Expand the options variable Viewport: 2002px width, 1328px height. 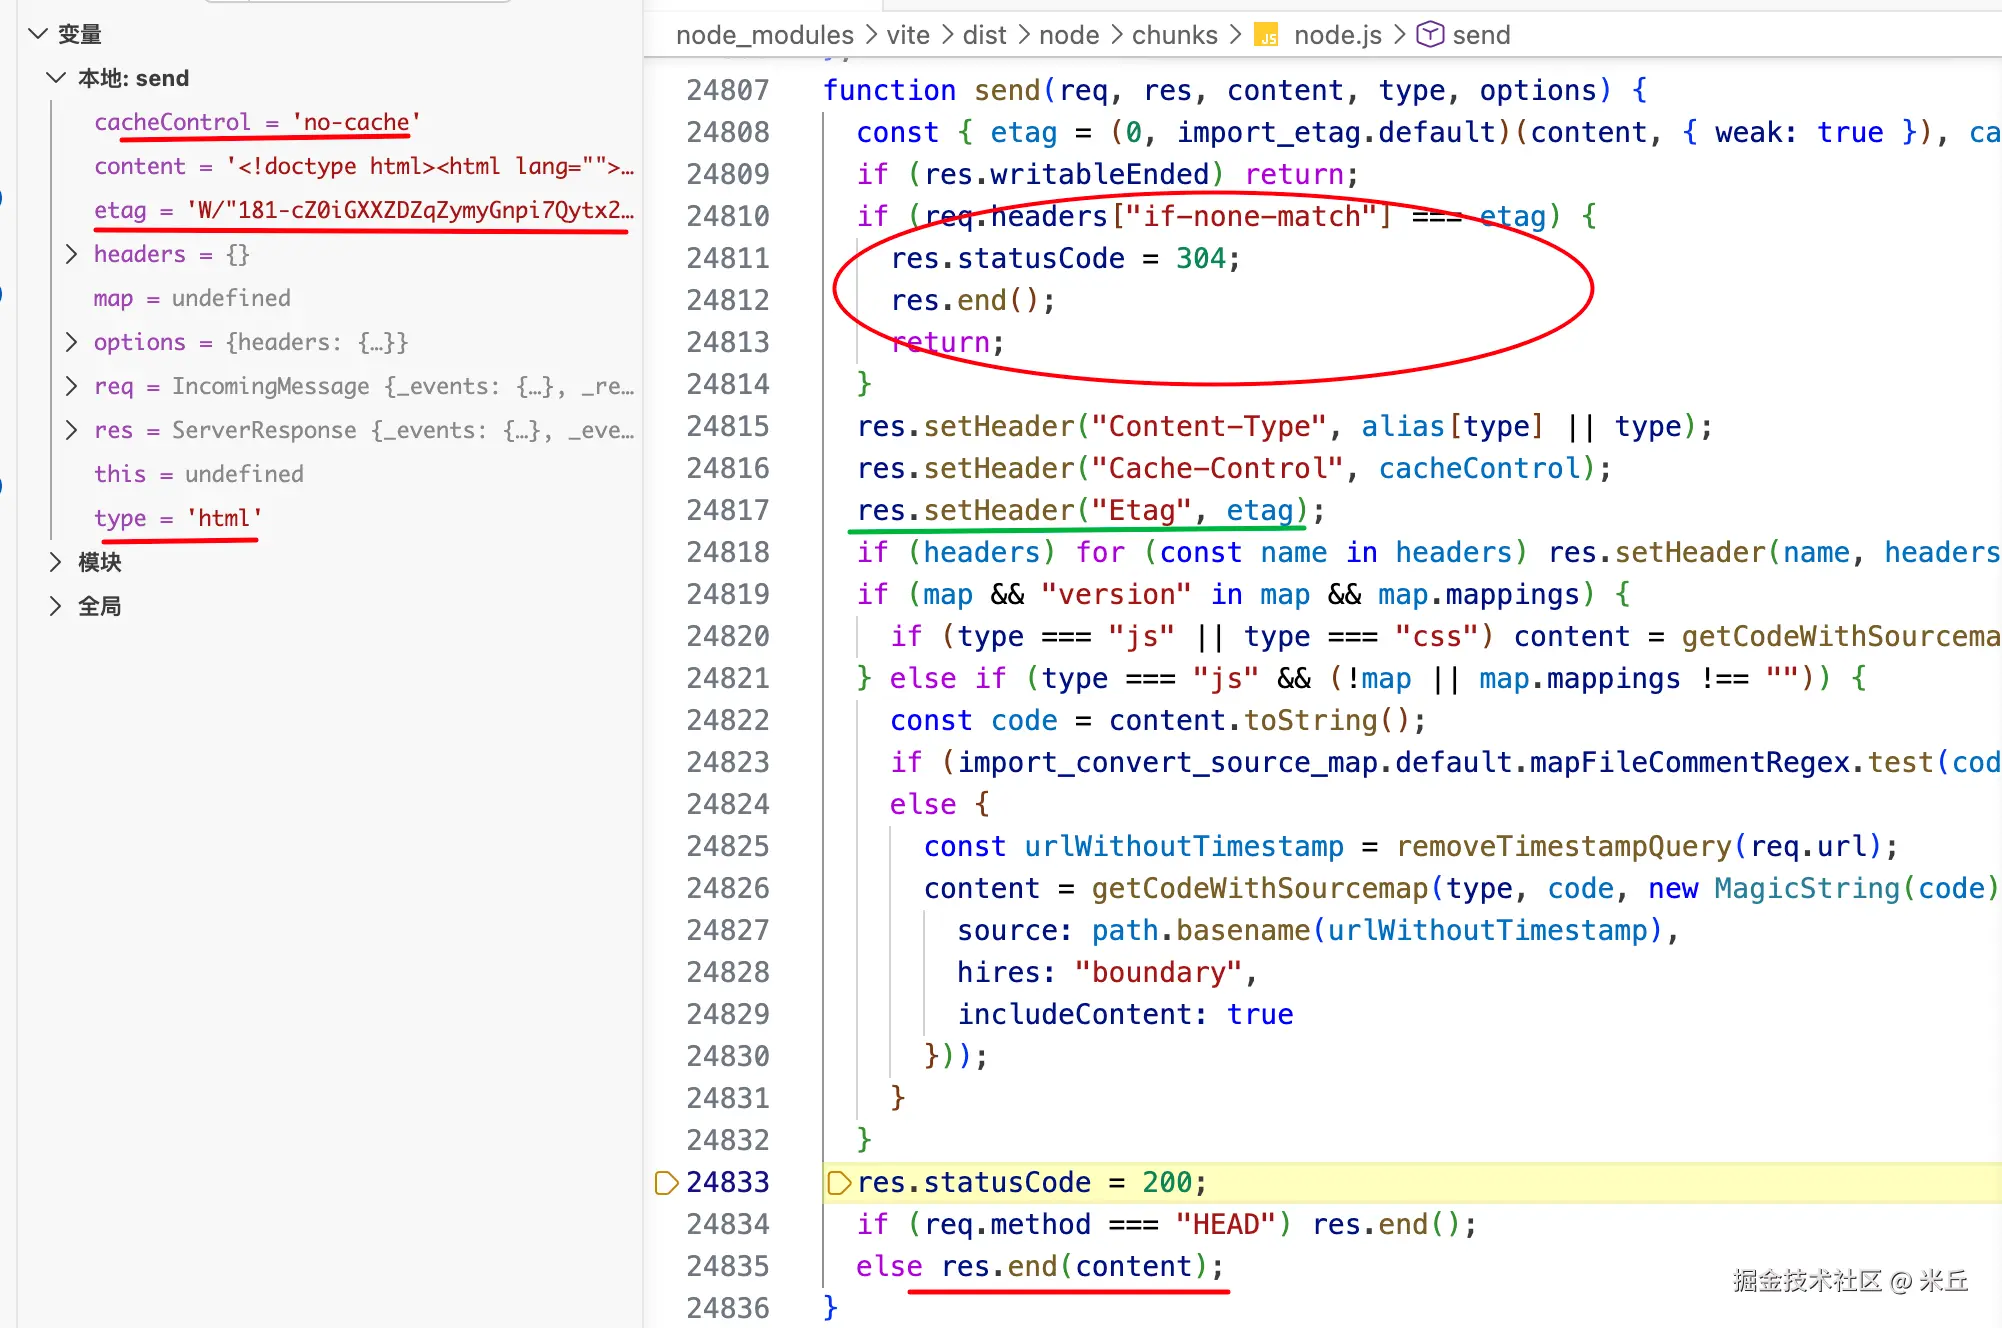click(x=71, y=342)
